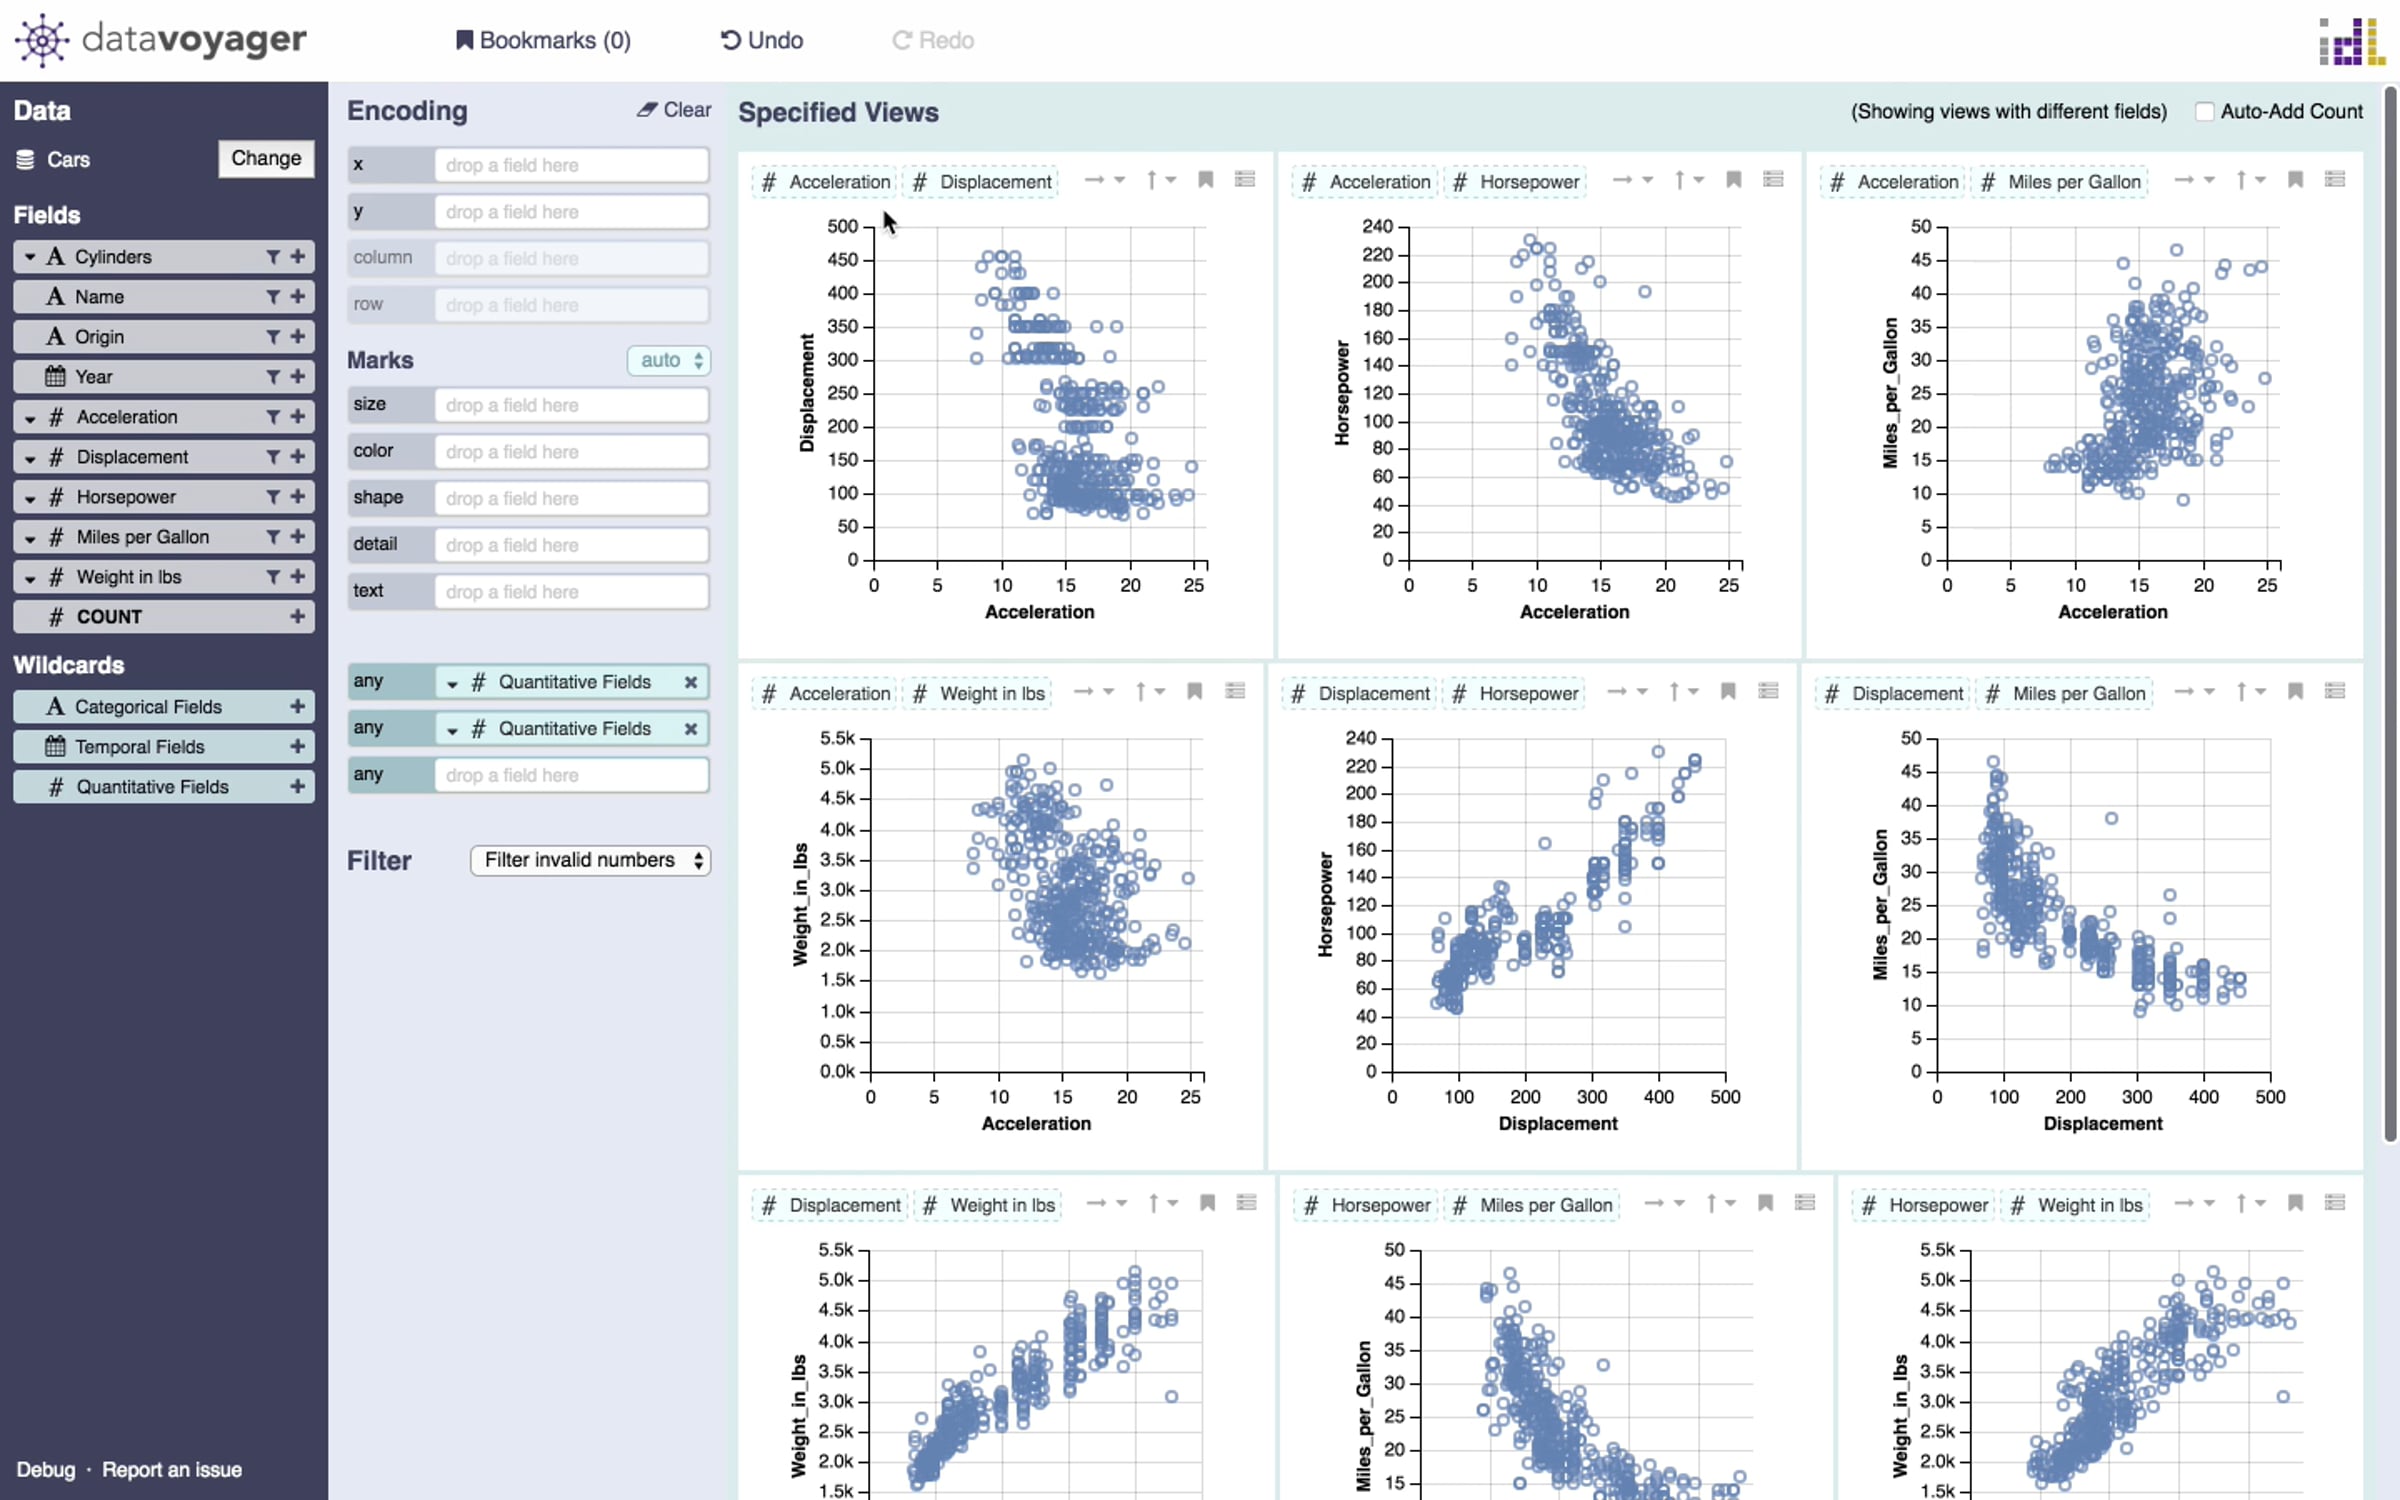
Task: Enable the Auto-Add Count checkbox
Action: (2204, 112)
